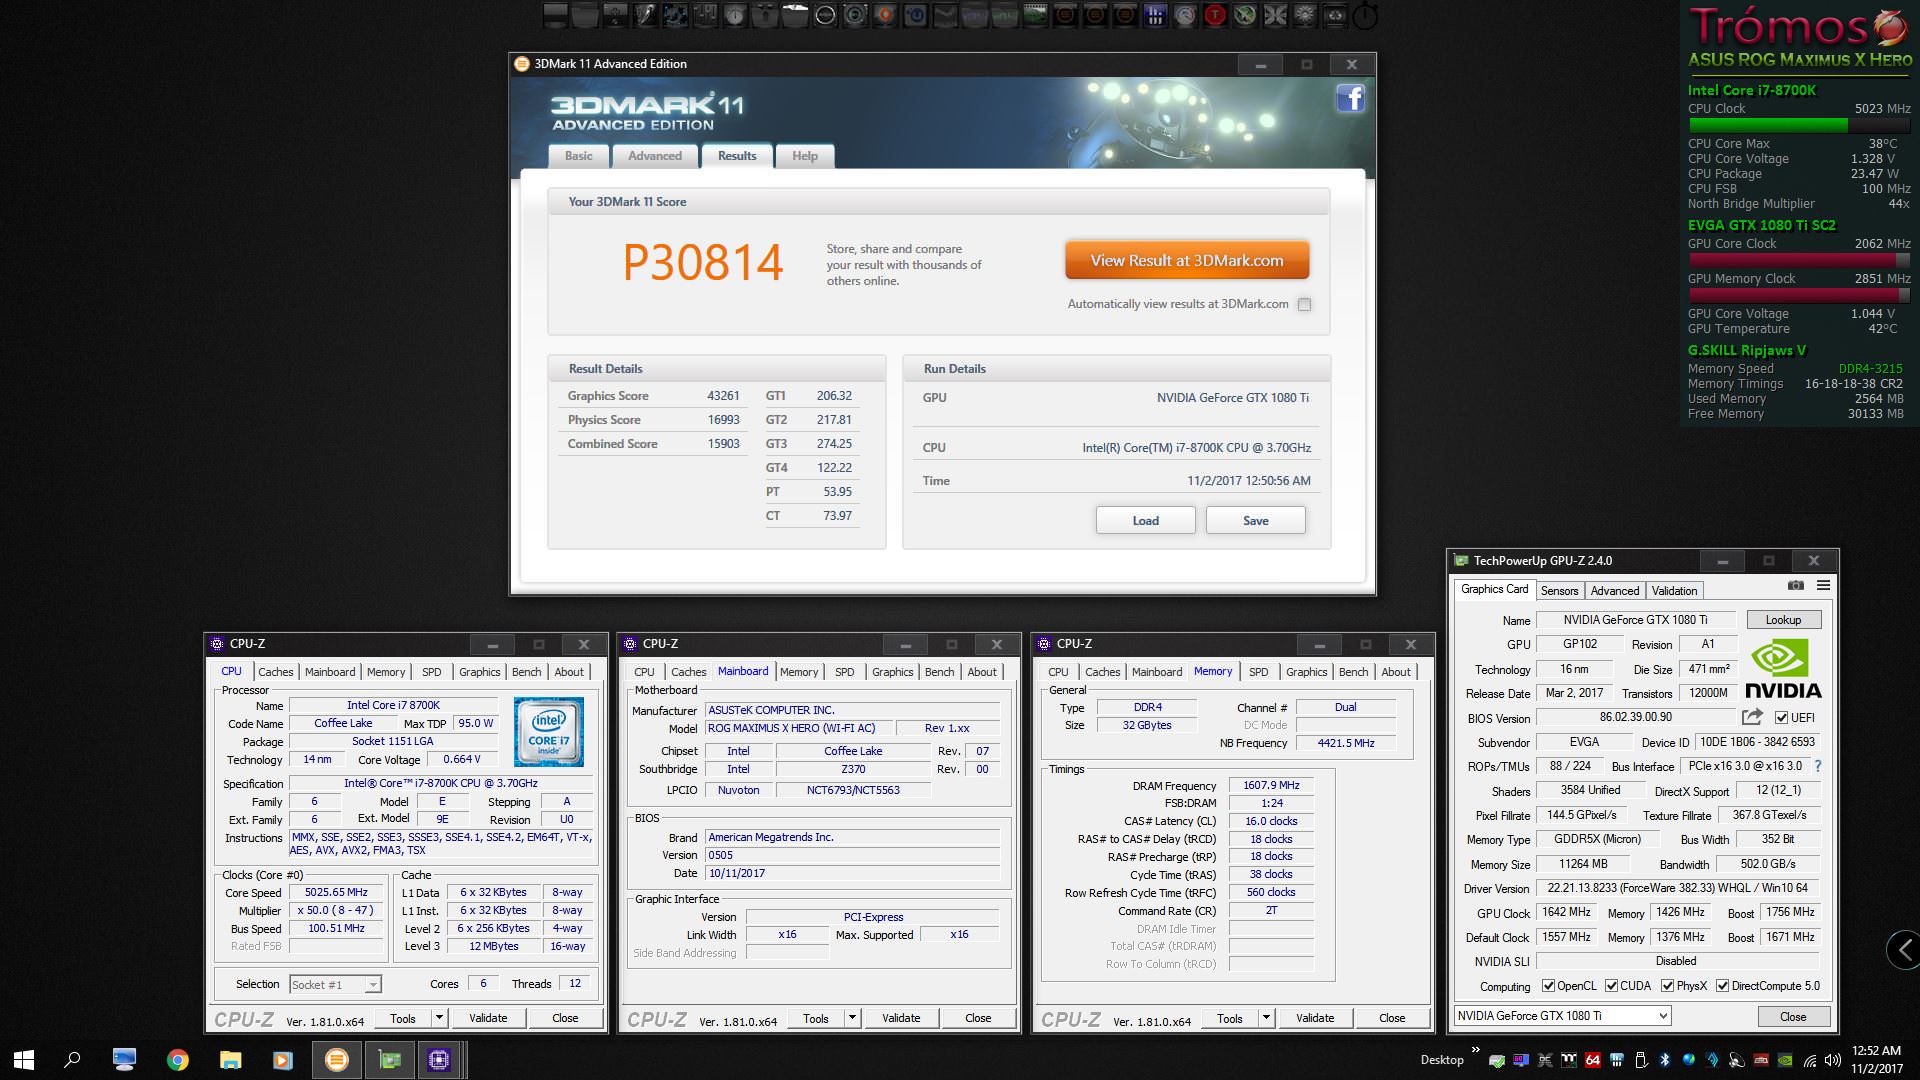Open Google Chrome from the taskbar
The image size is (1920, 1080).
click(178, 1060)
